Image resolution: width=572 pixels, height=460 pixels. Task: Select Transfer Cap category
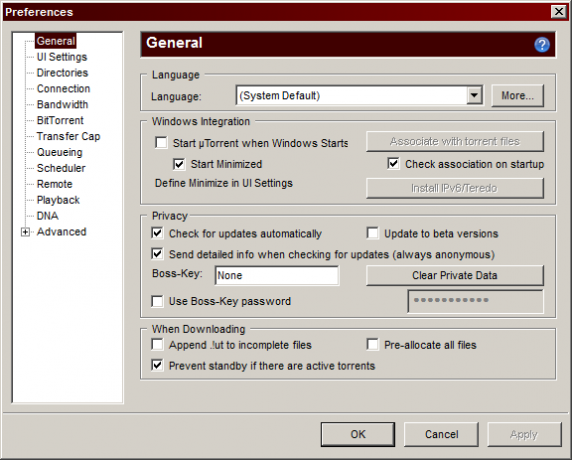[x=68, y=136]
